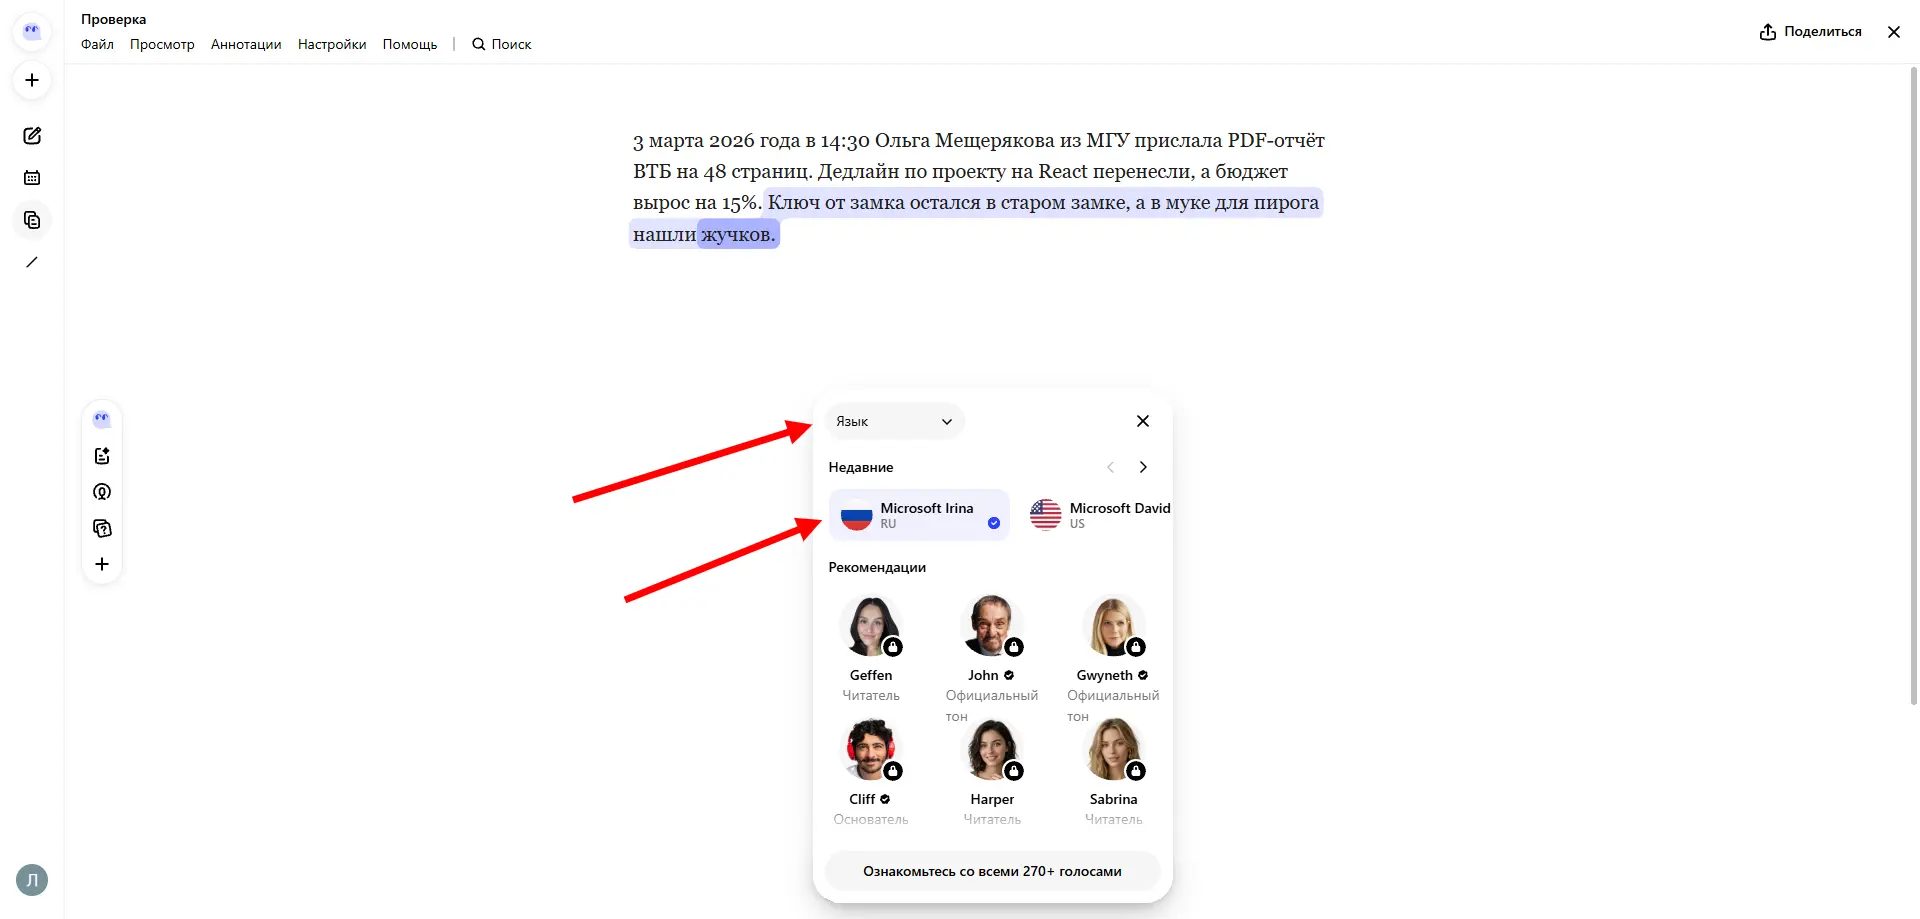Click the Рекомендации section heading
The width and height of the screenshot is (1920, 919).
877,567
